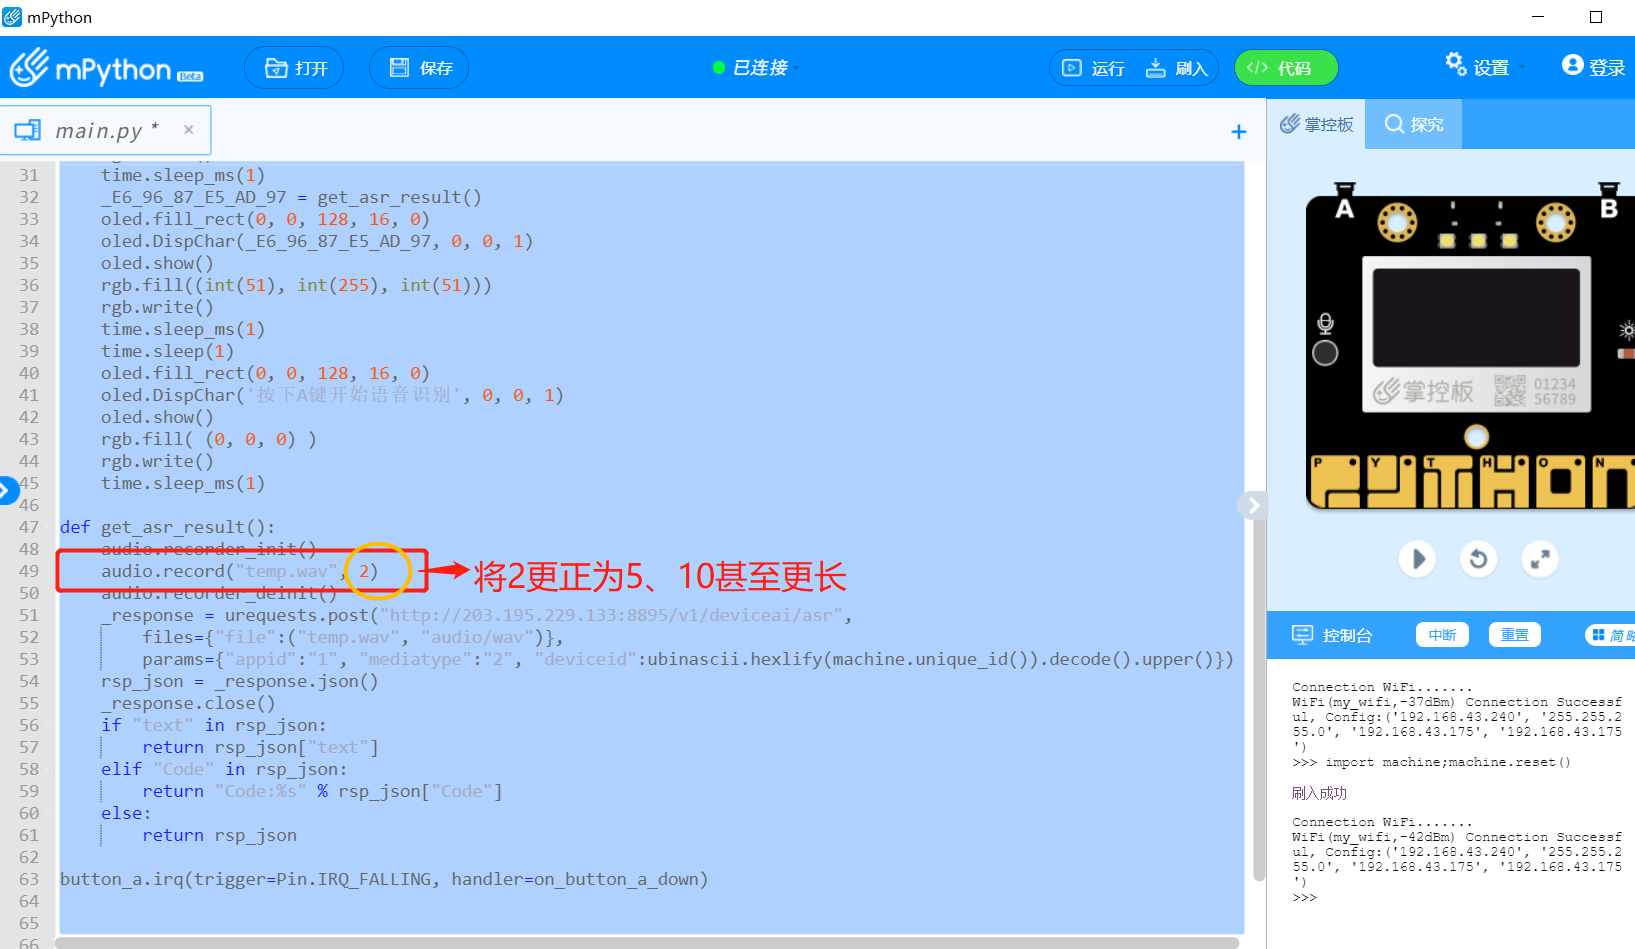Click the Y touch pad on the board

click(x=1391, y=480)
